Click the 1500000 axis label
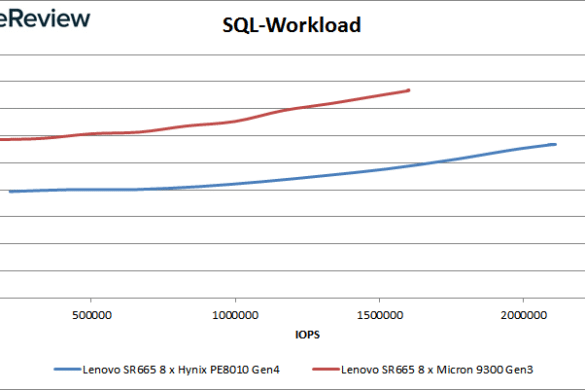This screenshot has height=390, width=585. coord(380,315)
